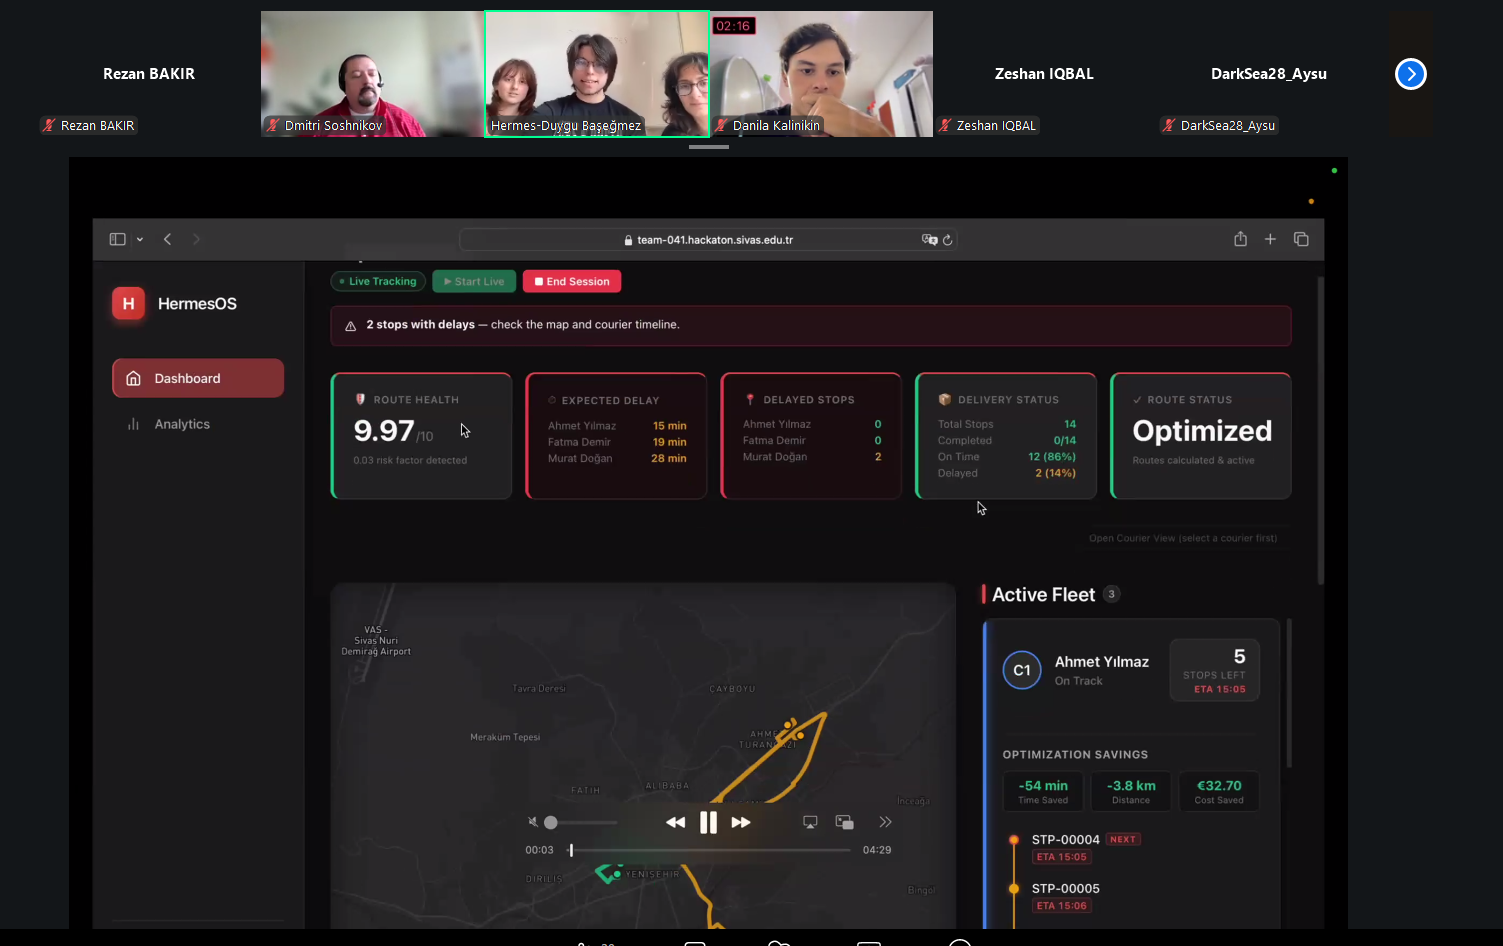This screenshot has width=1503, height=946.
Task: Click the rewind button in player
Action: coord(675,822)
